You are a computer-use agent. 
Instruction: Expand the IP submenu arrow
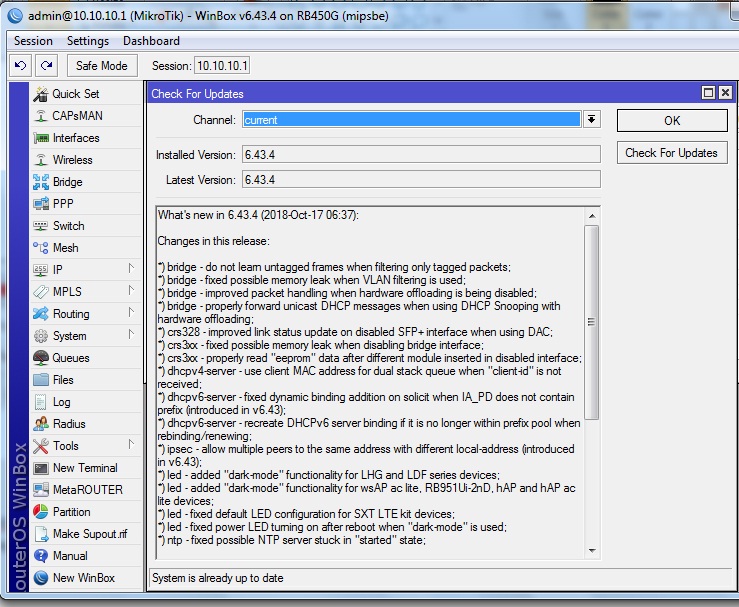[131, 269]
